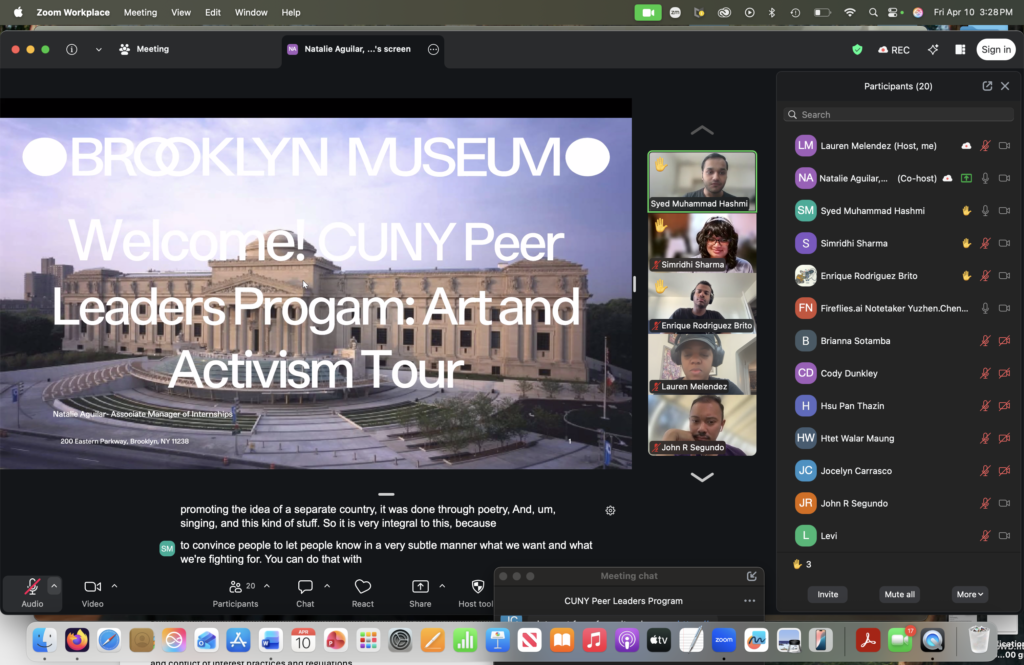Open the View menu
Image resolution: width=1024 pixels, height=665 pixels.
(x=181, y=12)
